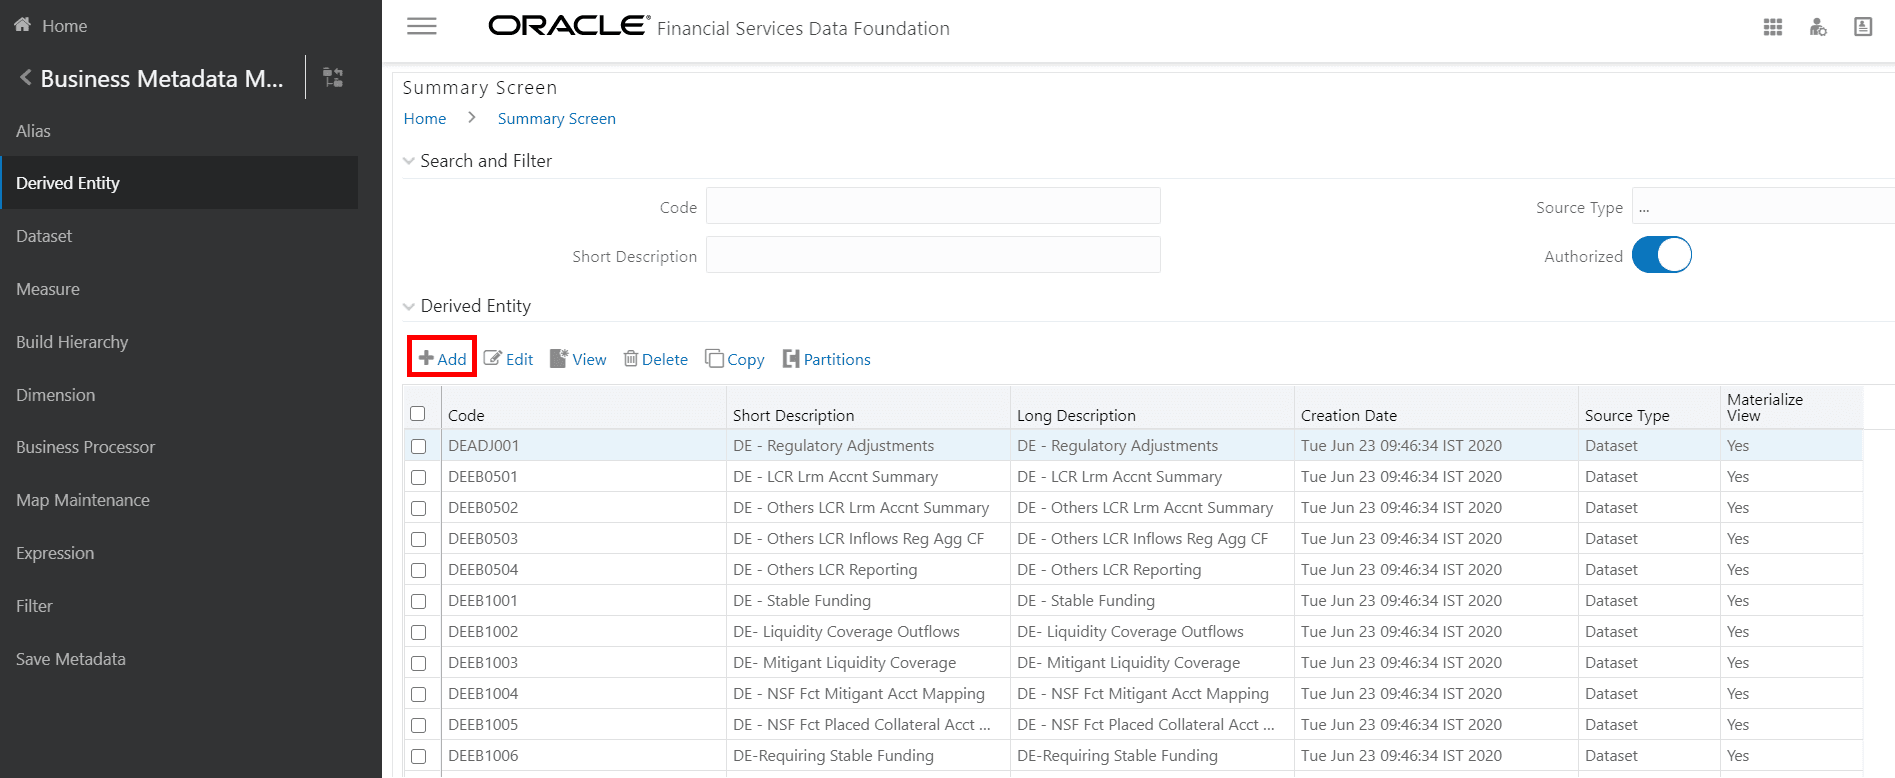Go to Home in the sidebar

click(x=64, y=26)
